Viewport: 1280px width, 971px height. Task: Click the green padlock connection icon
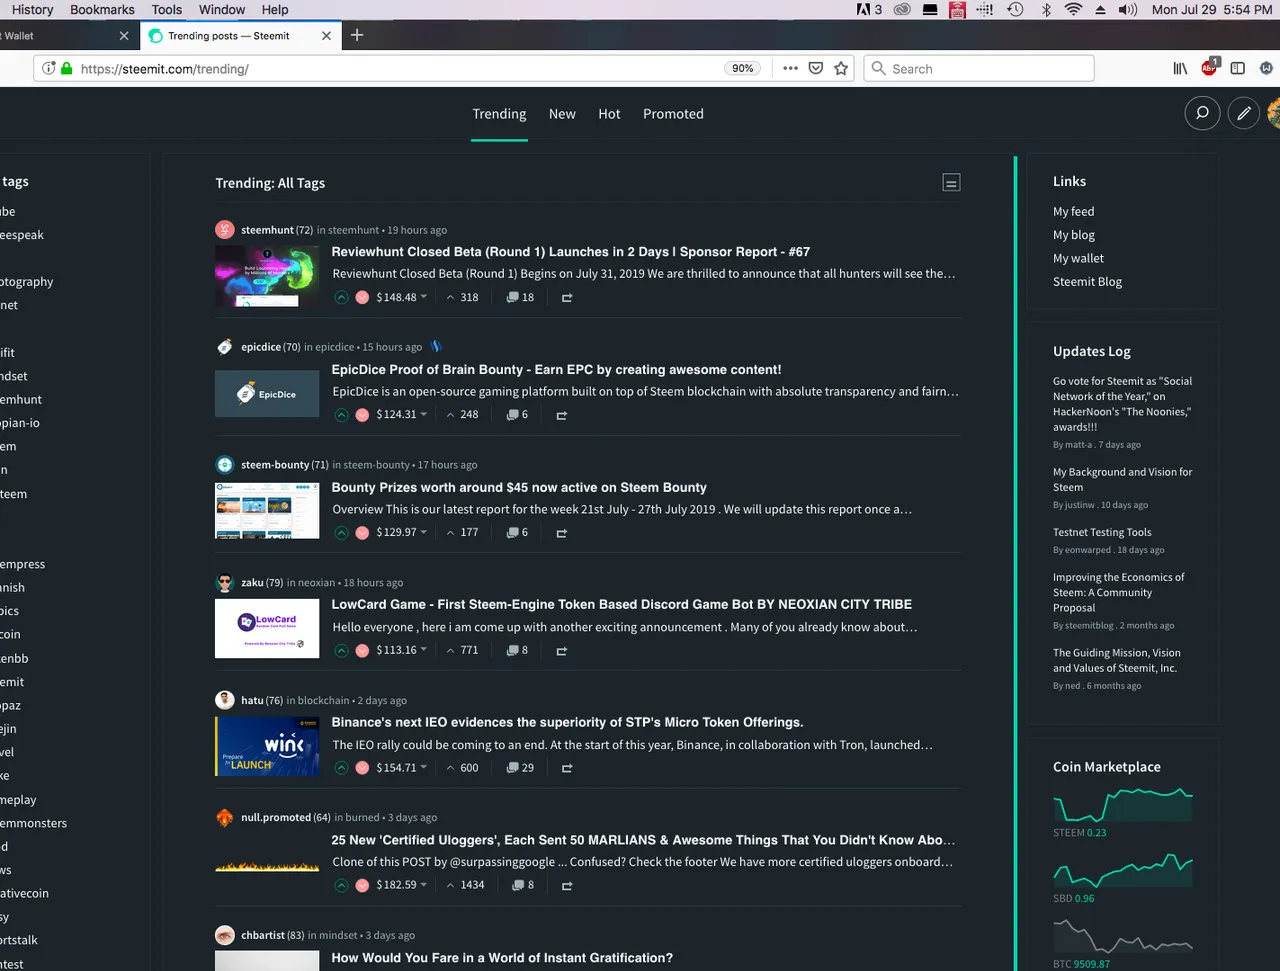pyautogui.click(x=67, y=68)
